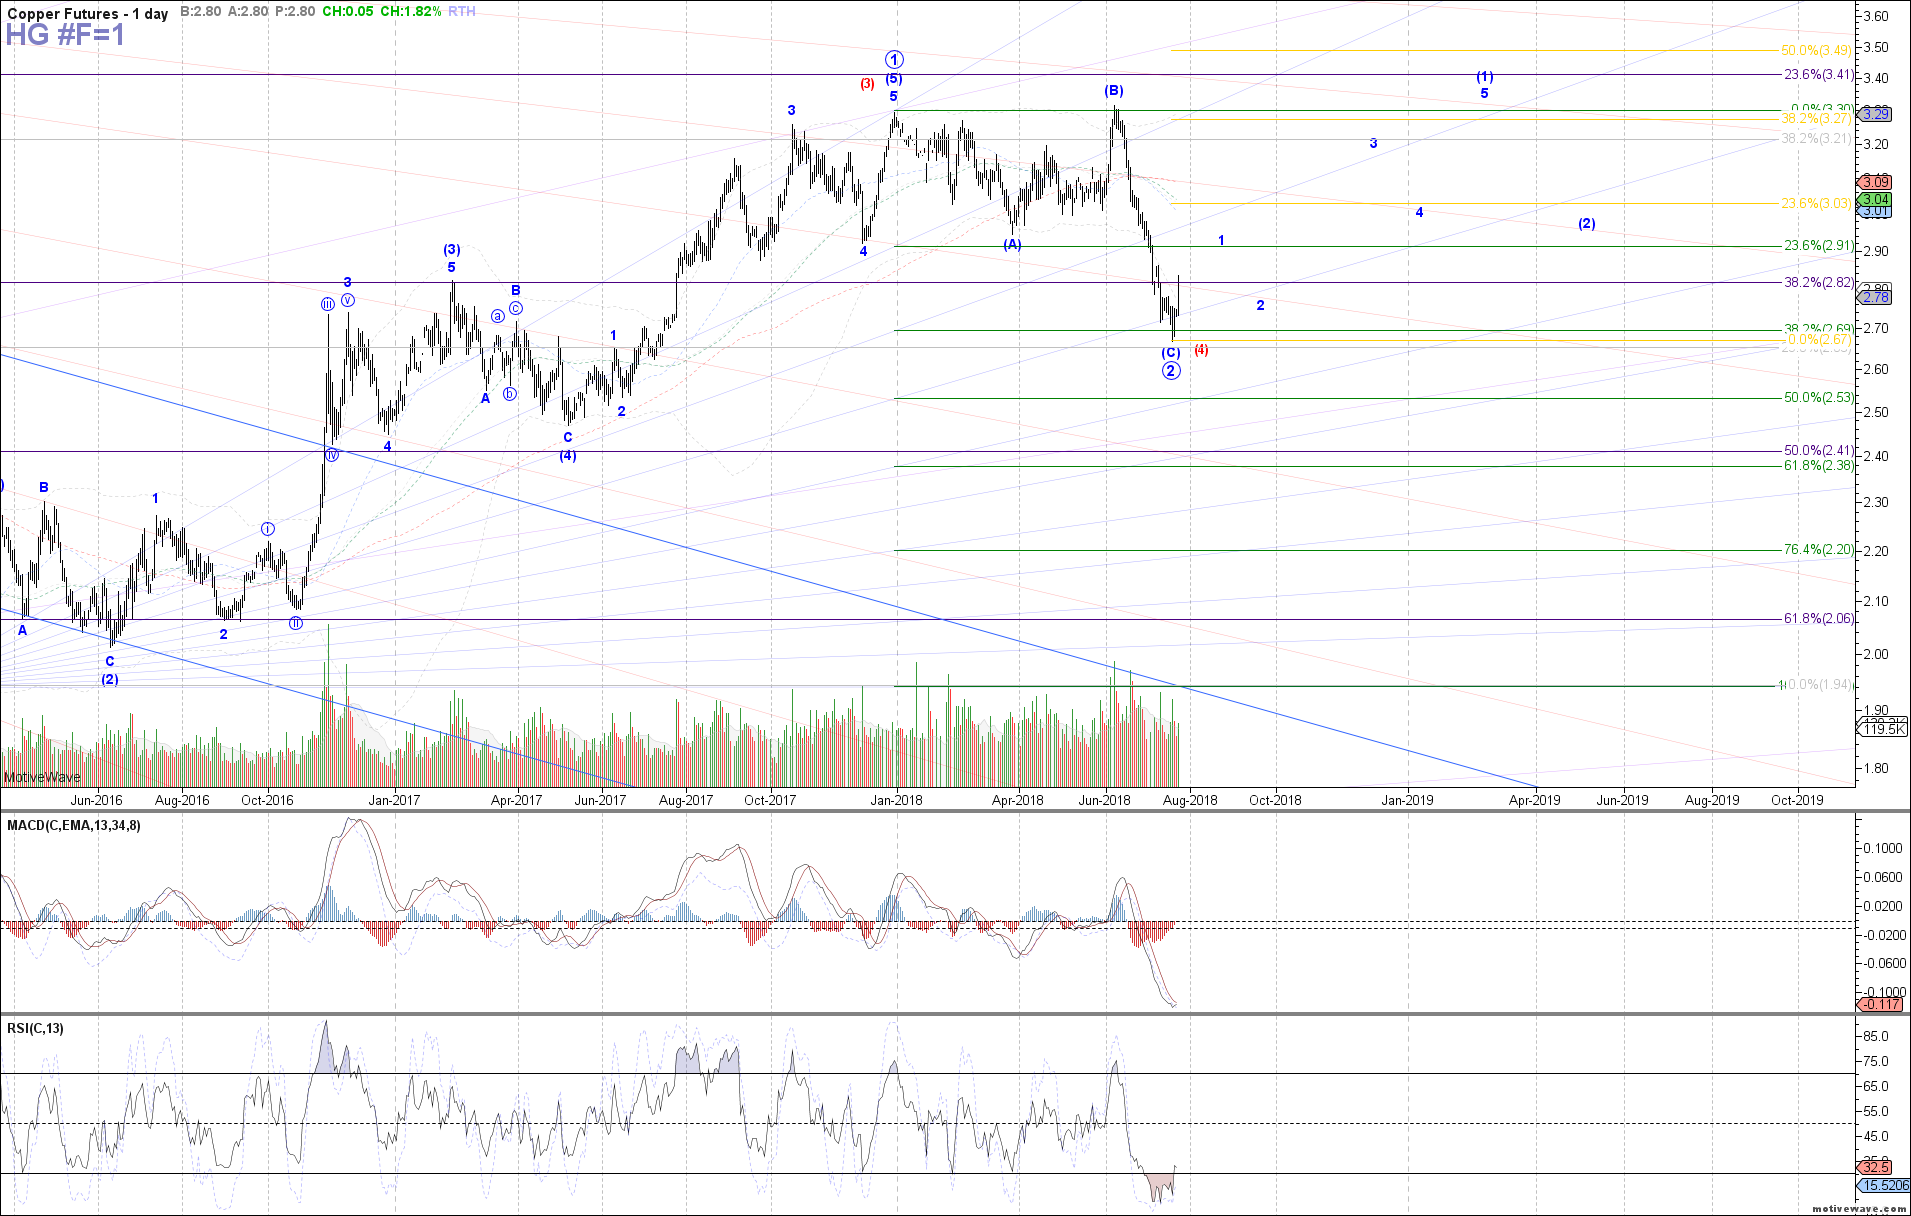
Task: Select the circled iv wave marker
Action: click(332, 455)
